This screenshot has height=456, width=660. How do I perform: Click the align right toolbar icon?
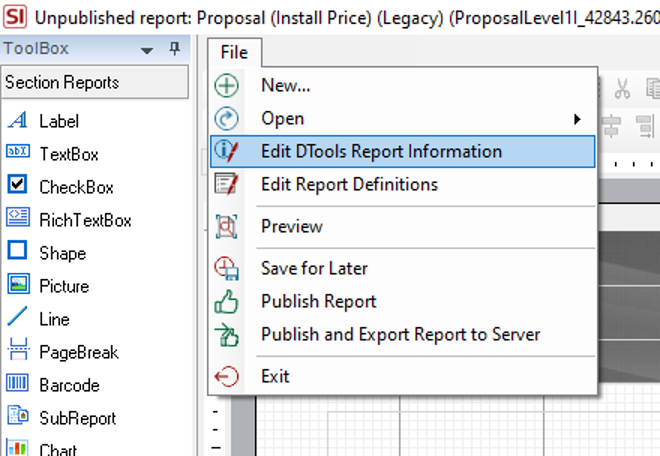coord(645,125)
